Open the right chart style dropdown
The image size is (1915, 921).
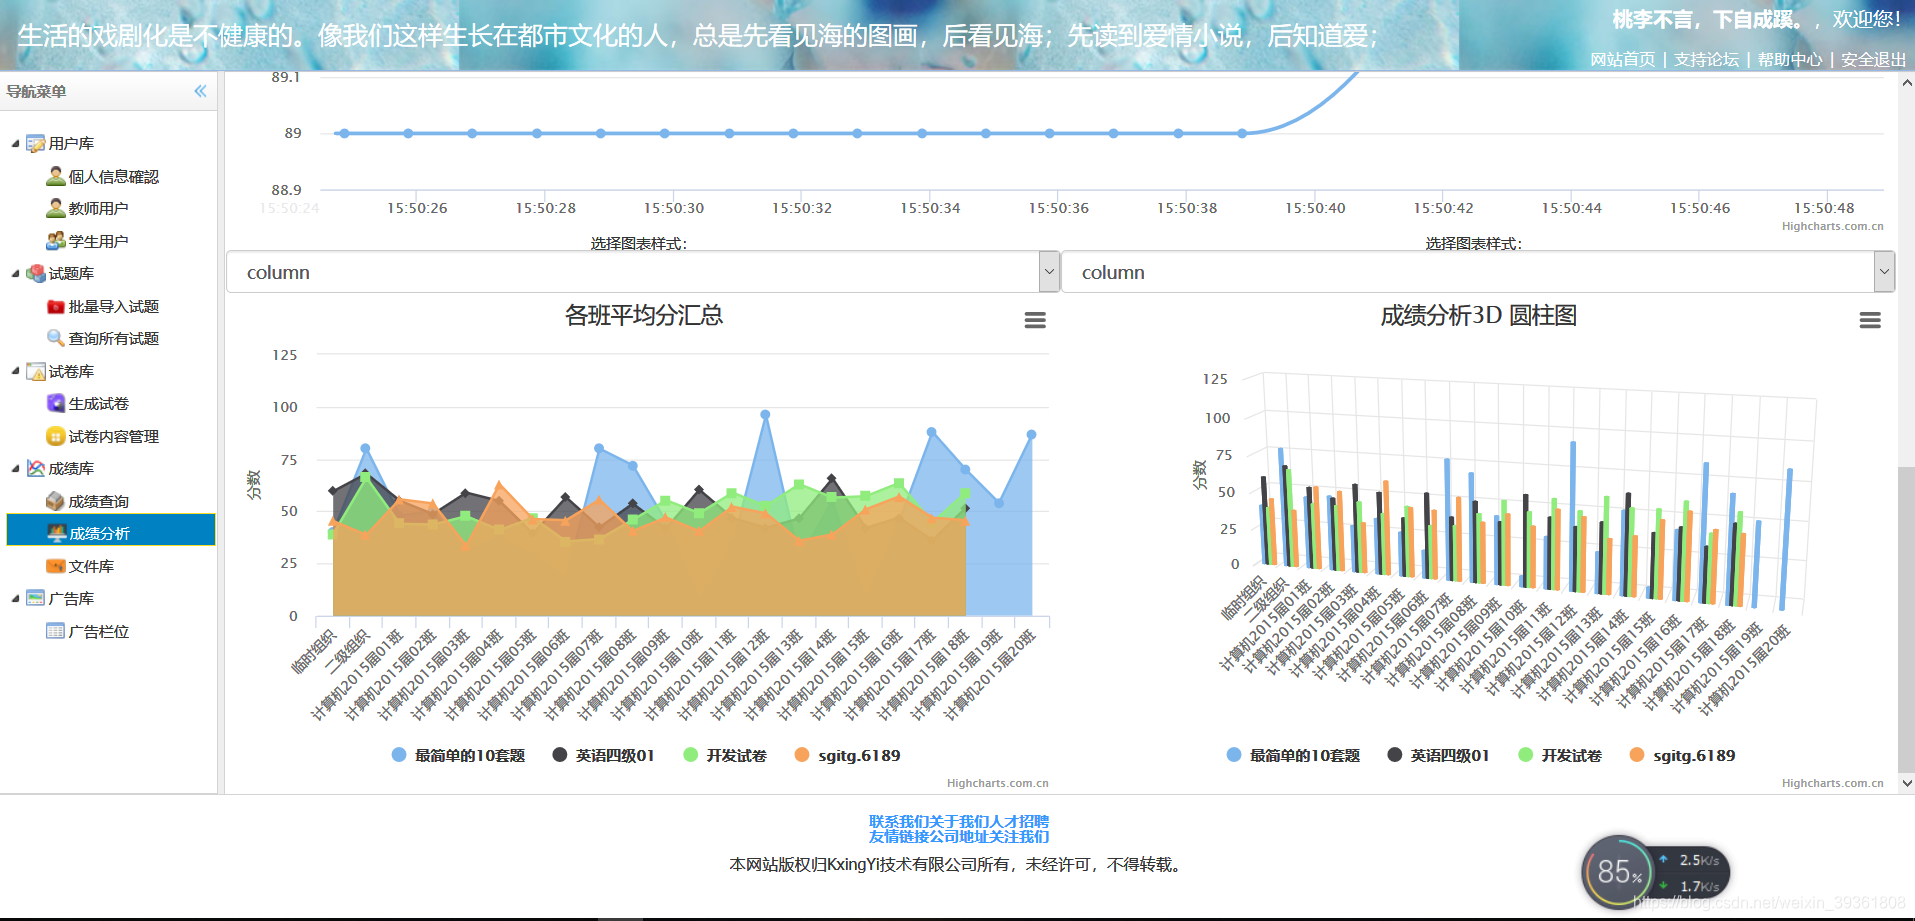point(1882,271)
